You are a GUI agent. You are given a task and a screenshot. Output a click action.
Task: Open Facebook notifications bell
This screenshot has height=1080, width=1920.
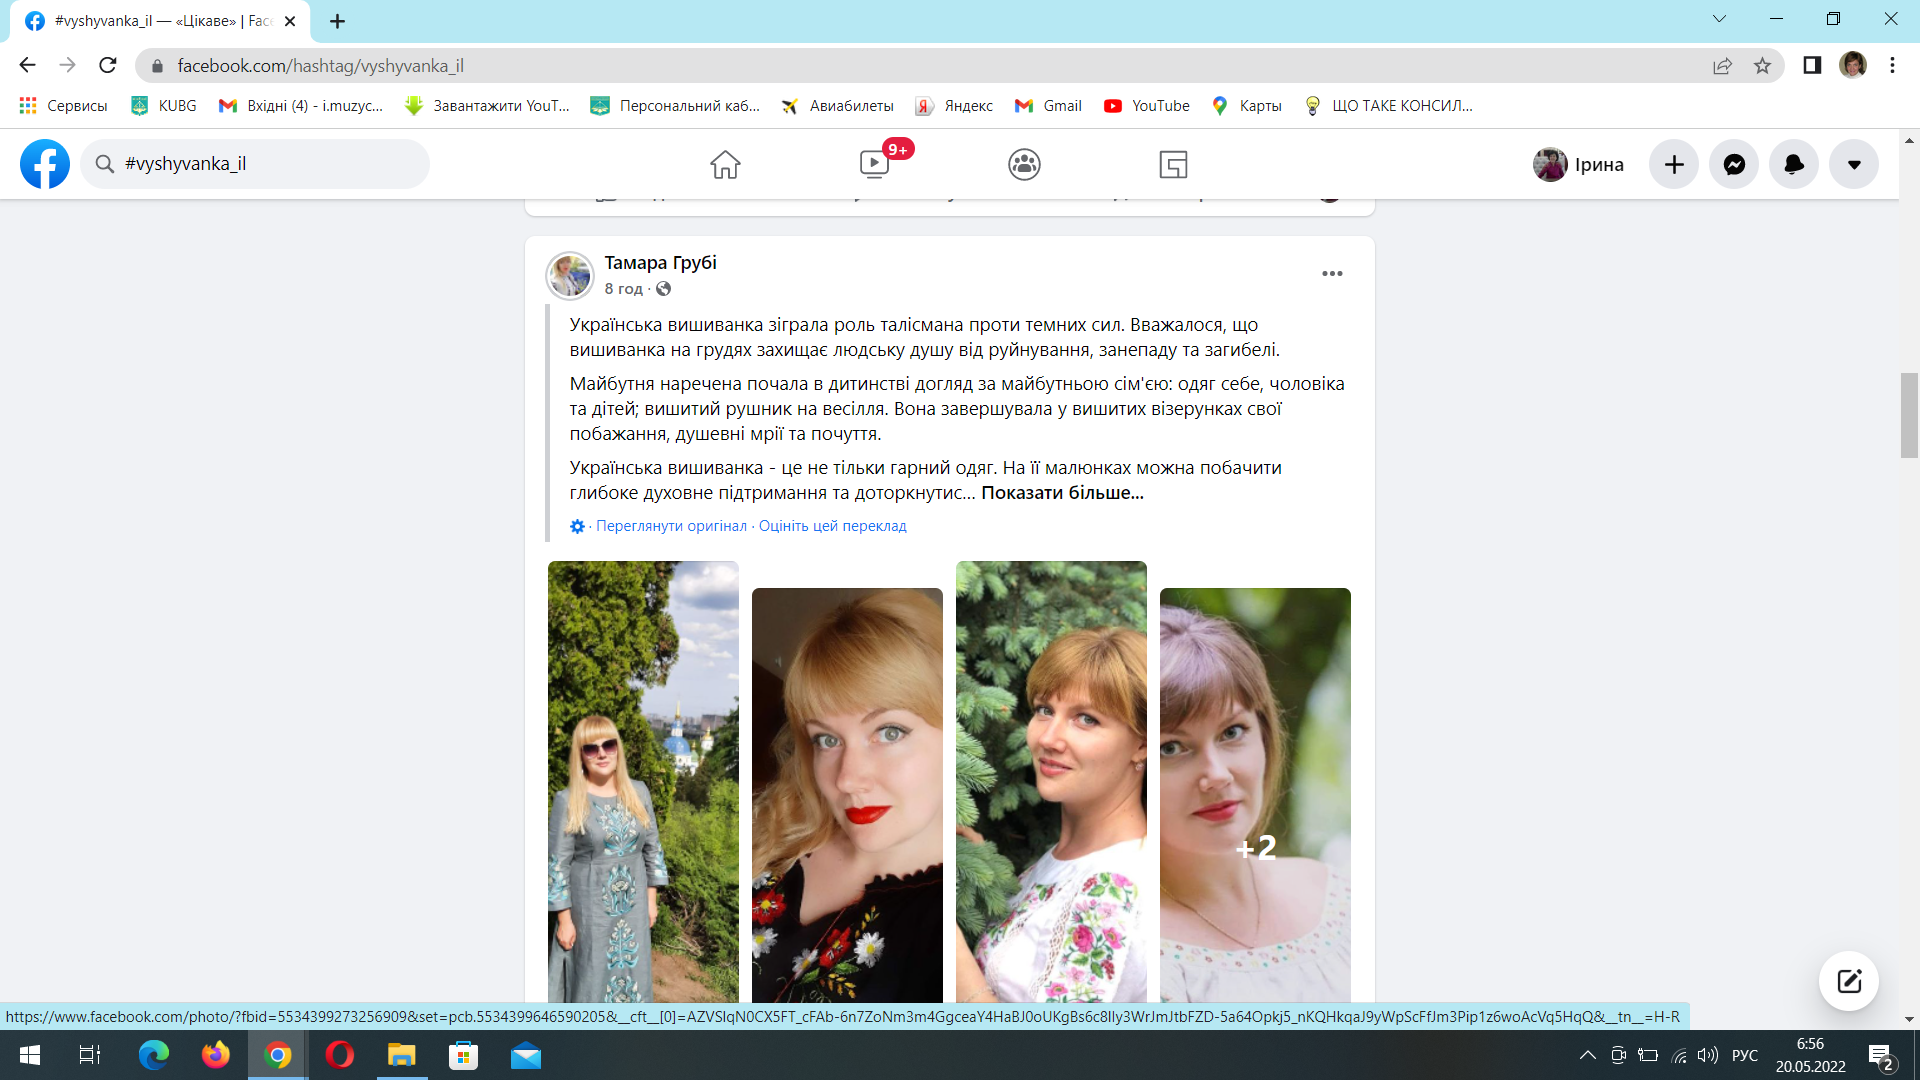[x=1794, y=164]
